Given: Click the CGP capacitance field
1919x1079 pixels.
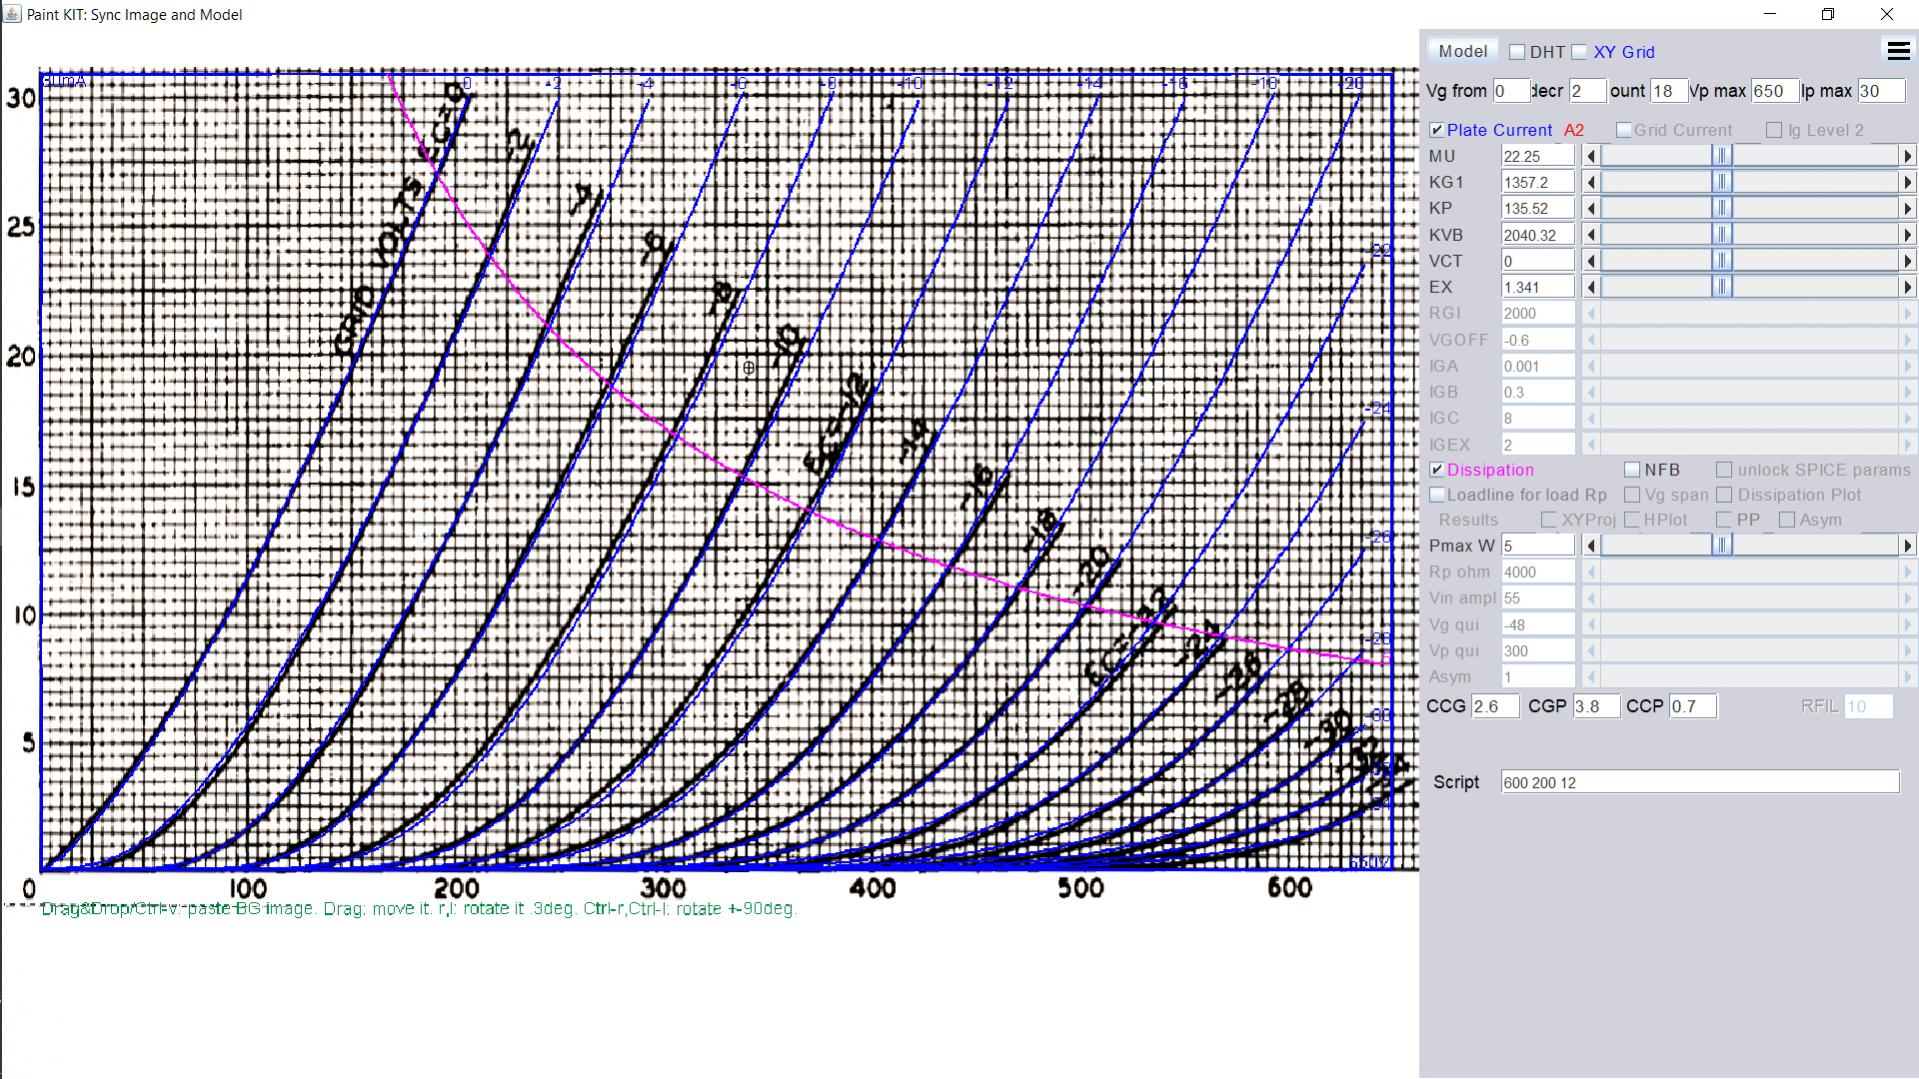Looking at the screenshot, I should coord(1596,706).
